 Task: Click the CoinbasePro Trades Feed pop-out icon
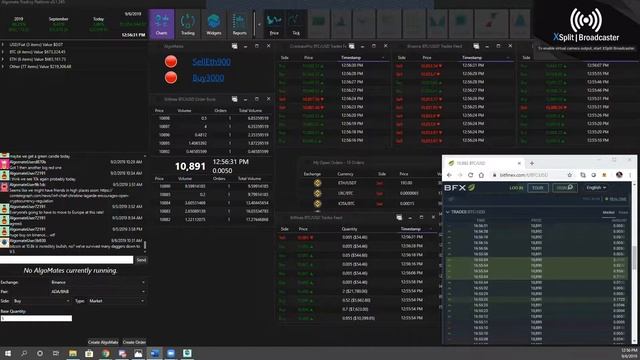tap(351, 46)
